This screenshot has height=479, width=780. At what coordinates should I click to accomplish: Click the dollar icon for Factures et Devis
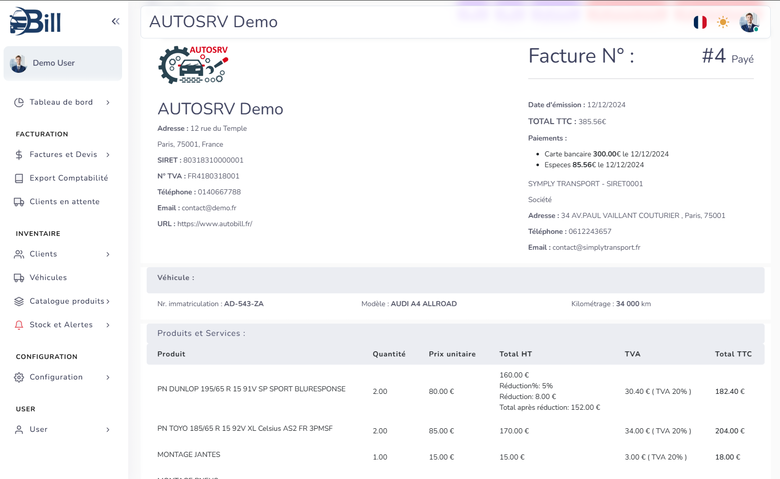(19, 155)
